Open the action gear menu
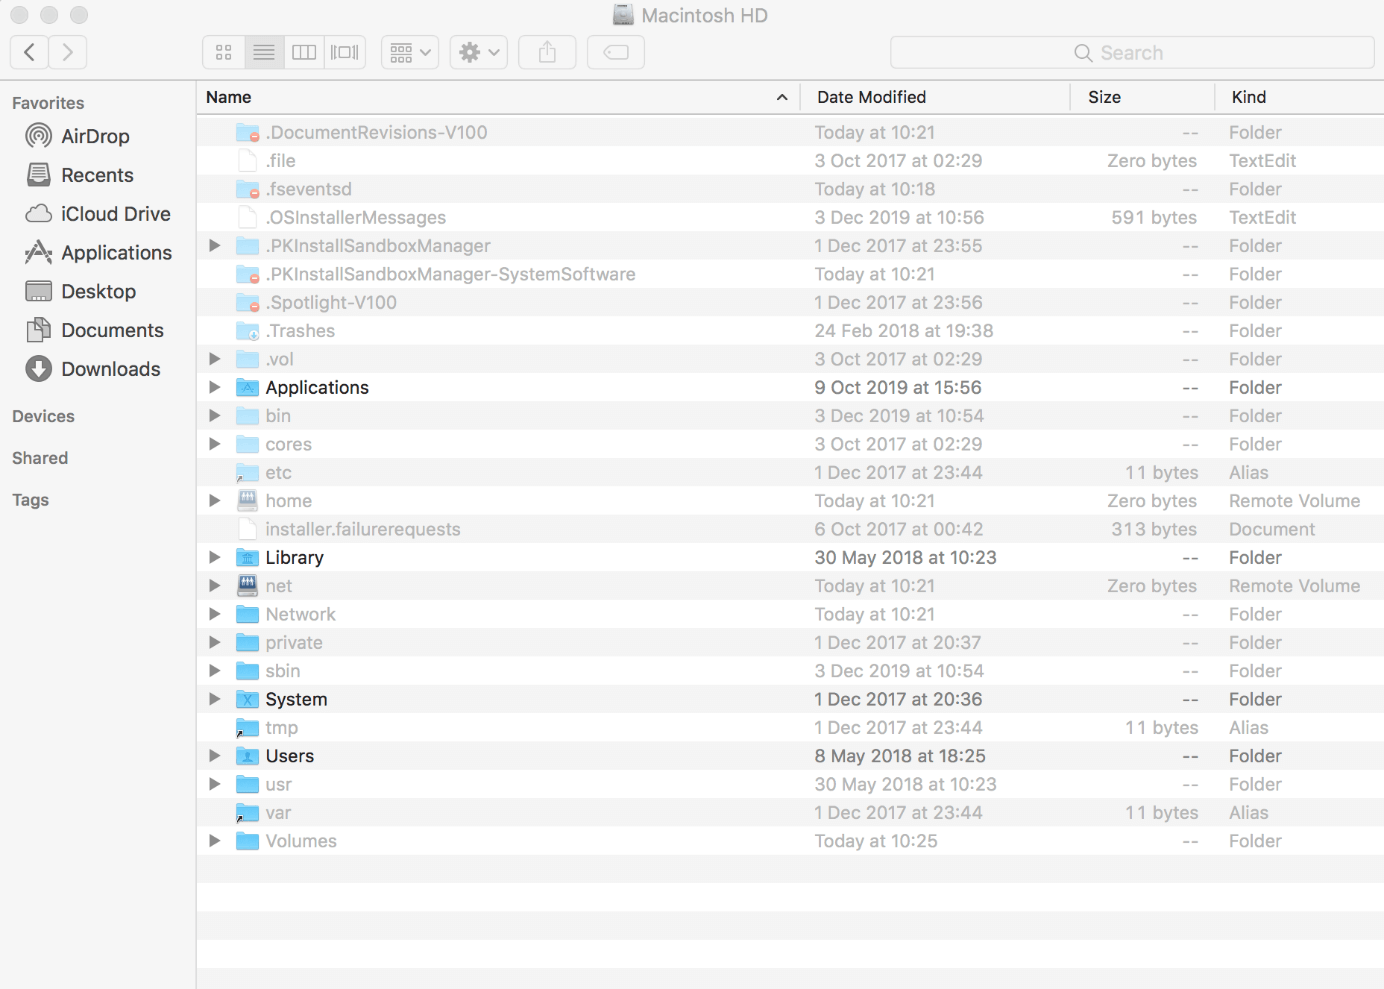The image size is (1384, 989). (478, 52)
